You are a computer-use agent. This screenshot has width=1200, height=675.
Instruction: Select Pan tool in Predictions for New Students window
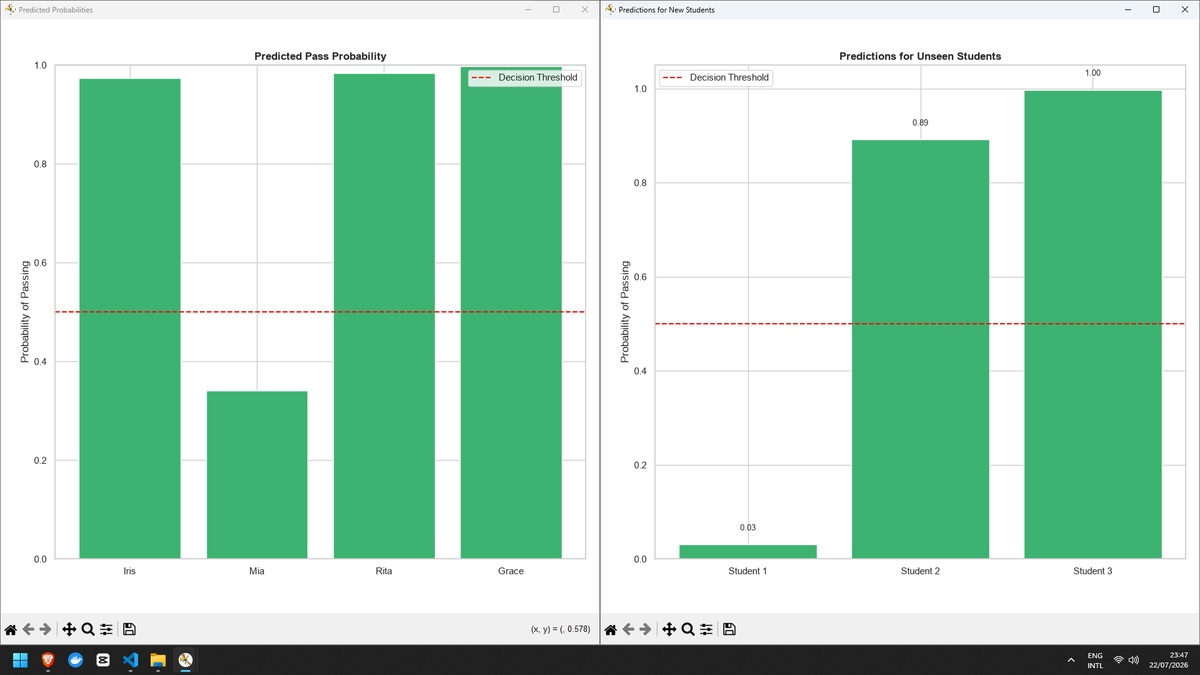coord(669,629)
